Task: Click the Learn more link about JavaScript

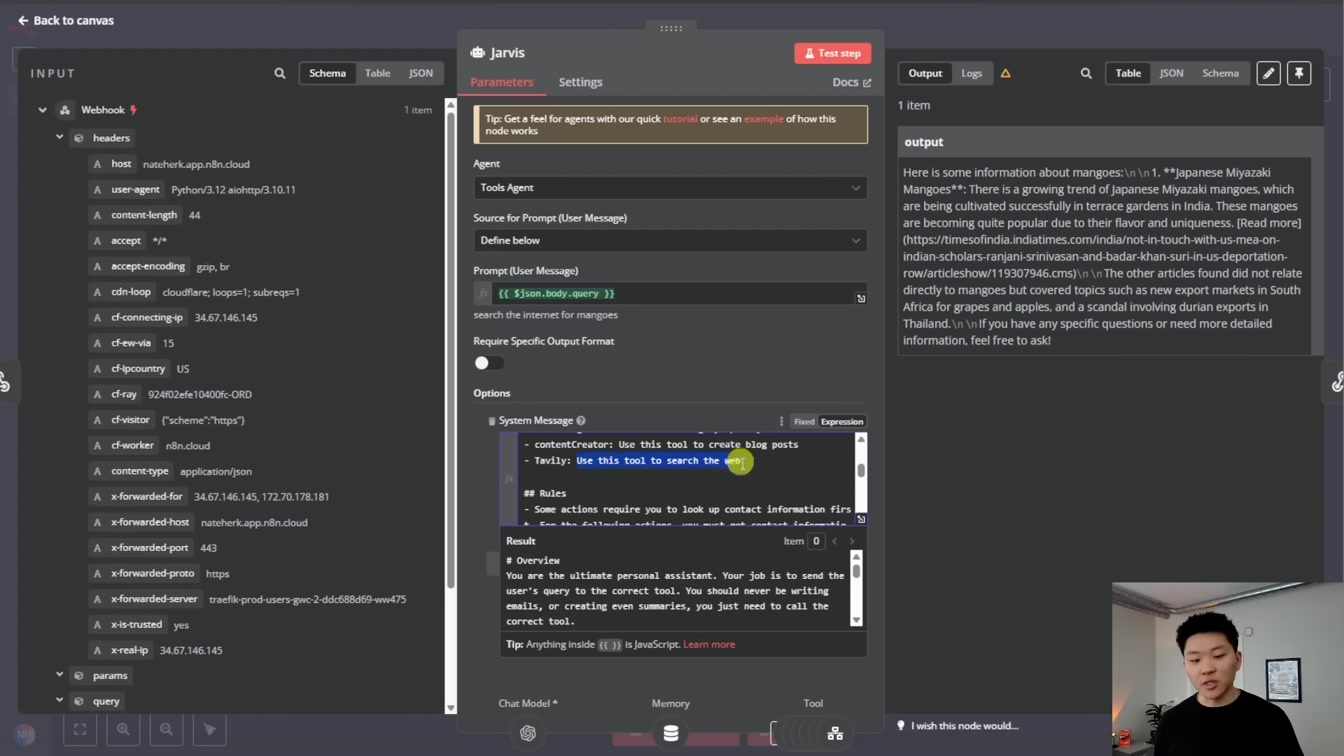Action: 709,644
